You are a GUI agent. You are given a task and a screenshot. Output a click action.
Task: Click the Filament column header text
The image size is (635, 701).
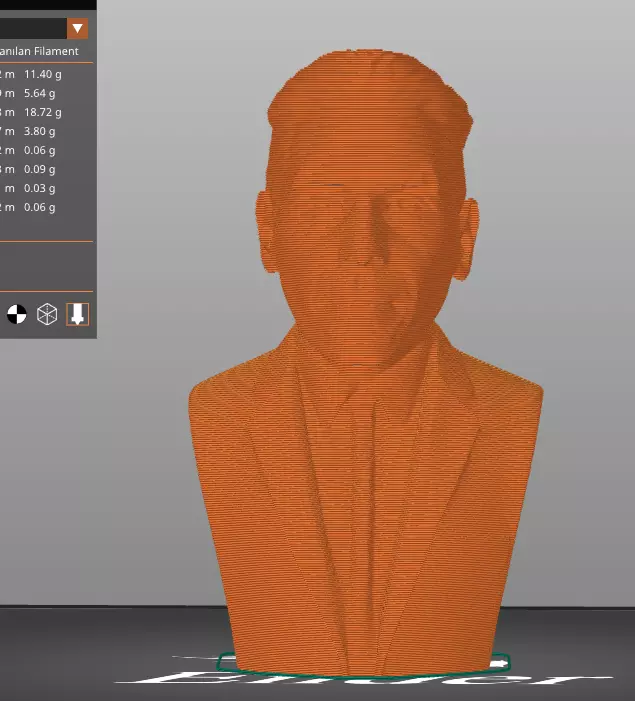56,51
